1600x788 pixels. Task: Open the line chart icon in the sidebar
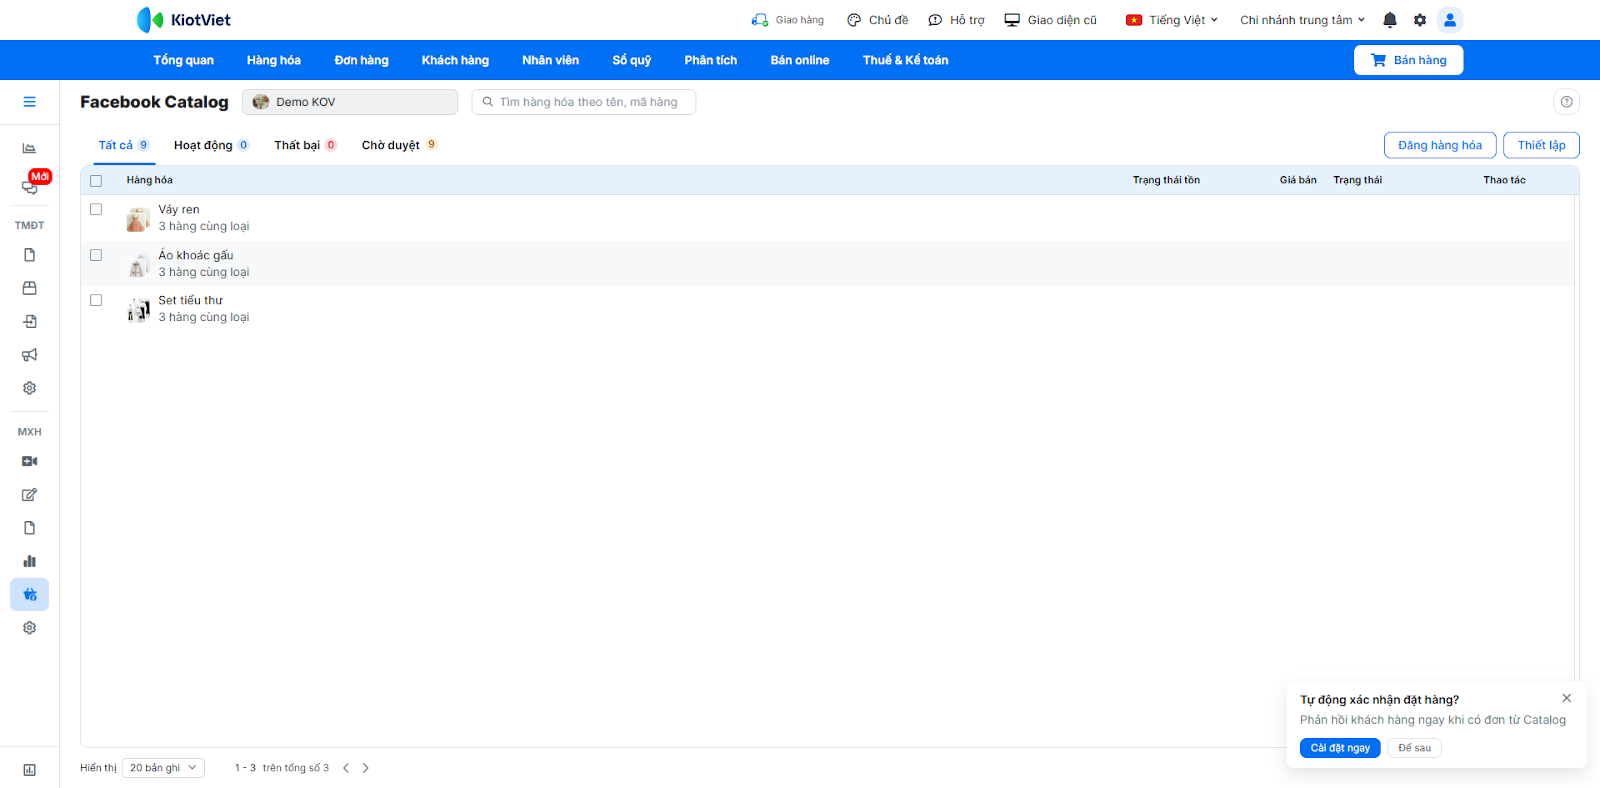[30, 148]
